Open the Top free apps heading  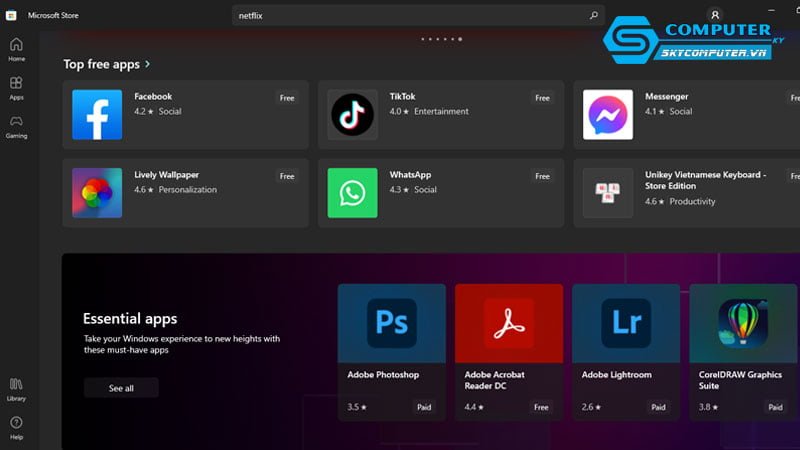coord(102,64)
